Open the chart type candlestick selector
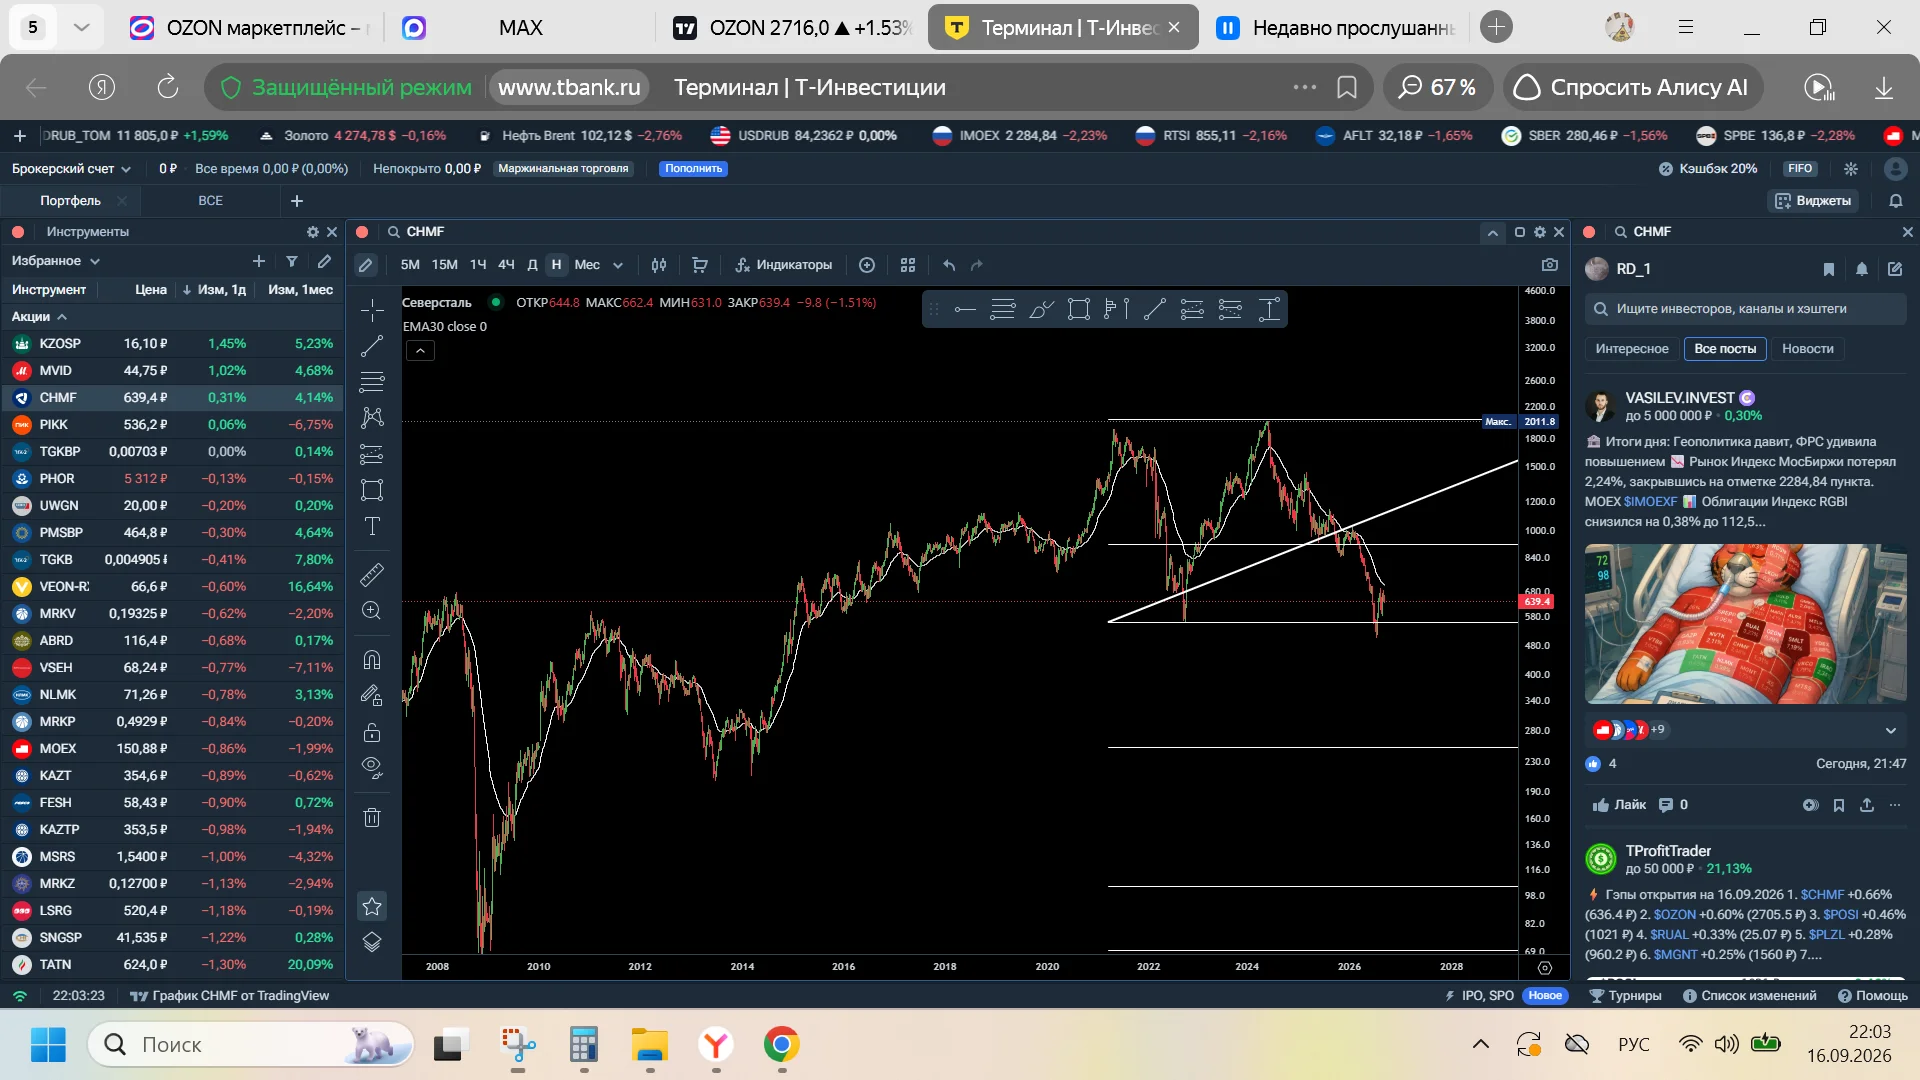1920x1080 pixels. (659, 265)
